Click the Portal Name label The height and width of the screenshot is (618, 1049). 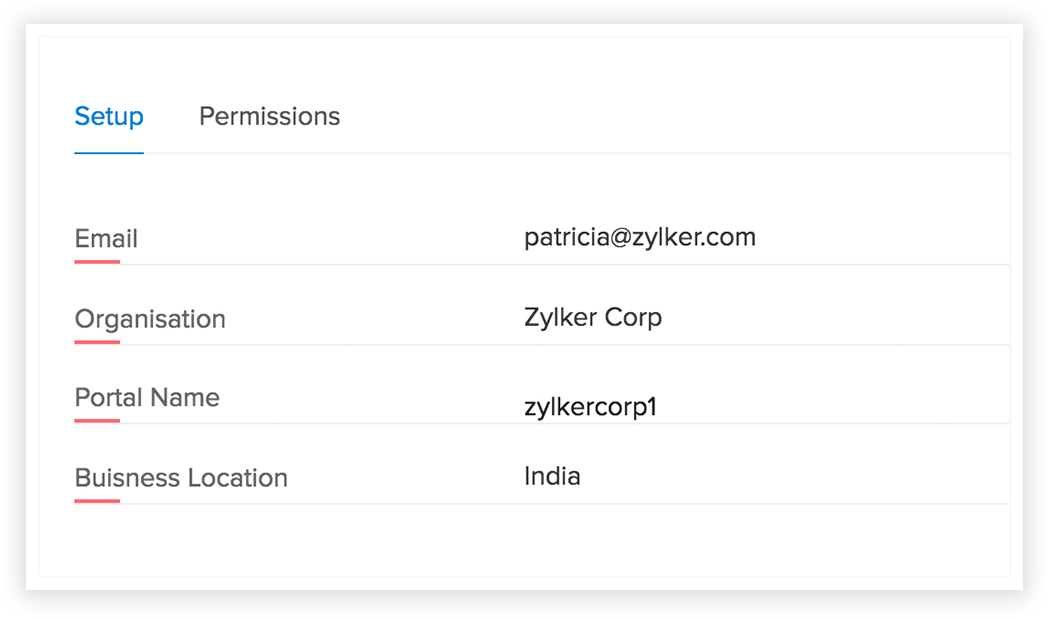[x=147, y=397]
